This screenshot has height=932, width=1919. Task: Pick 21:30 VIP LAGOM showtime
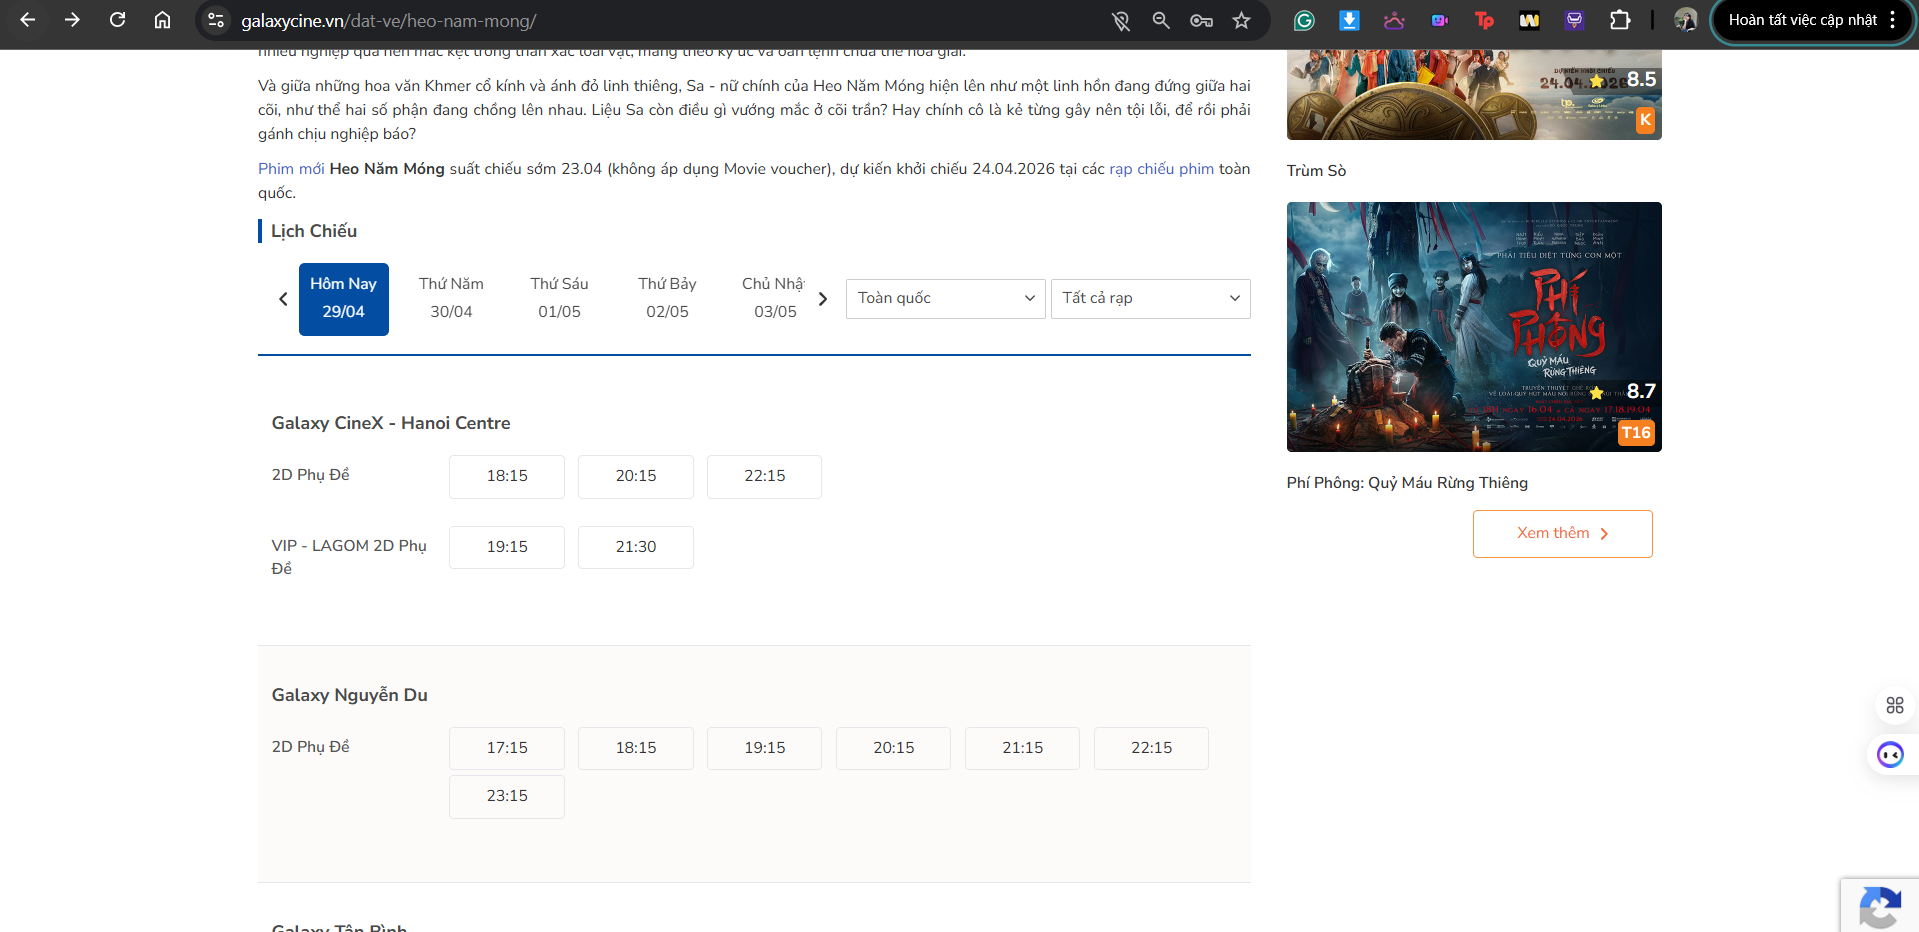click(636, 547)
